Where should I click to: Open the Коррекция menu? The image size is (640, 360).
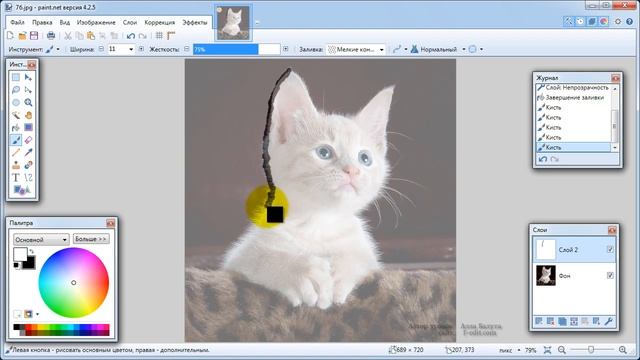click(160, 22)
